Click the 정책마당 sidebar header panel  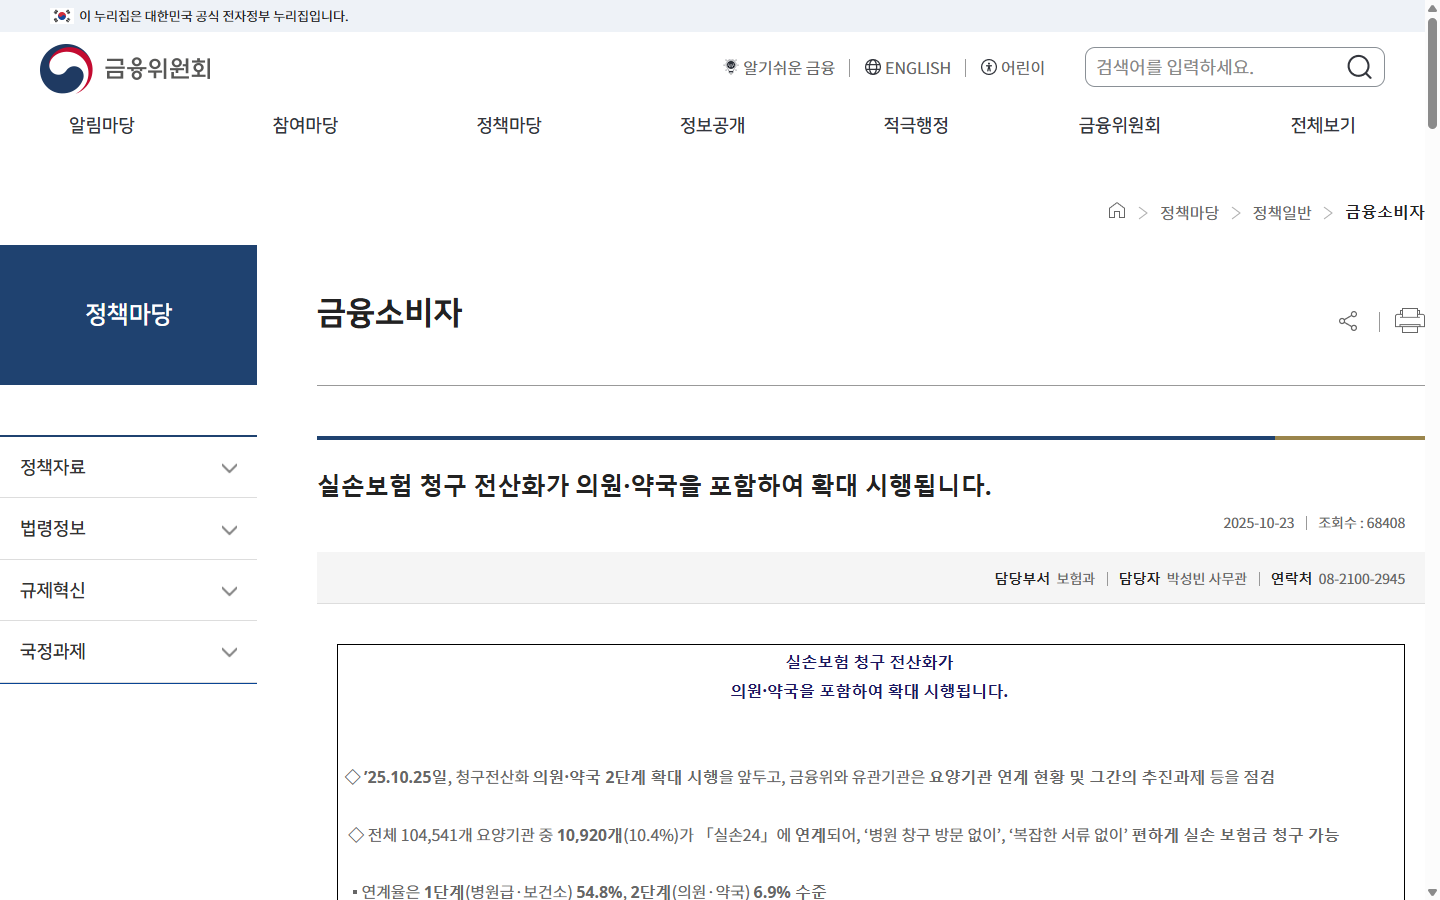point(128,315)
